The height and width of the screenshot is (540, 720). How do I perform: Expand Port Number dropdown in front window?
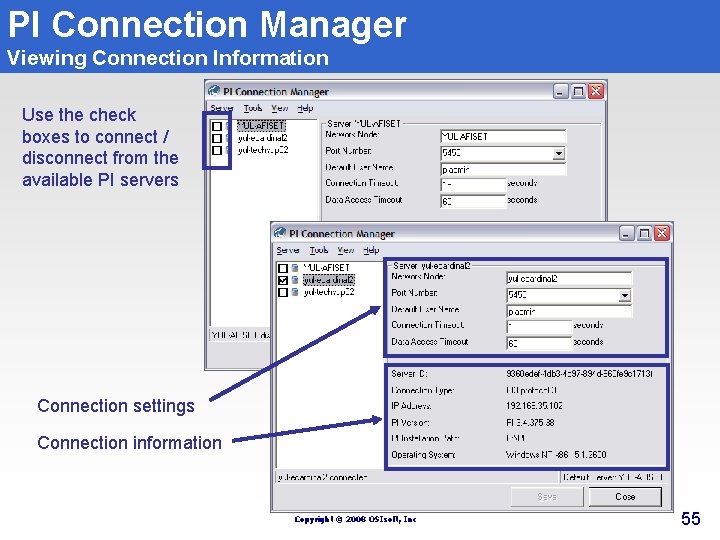[624, 295]
